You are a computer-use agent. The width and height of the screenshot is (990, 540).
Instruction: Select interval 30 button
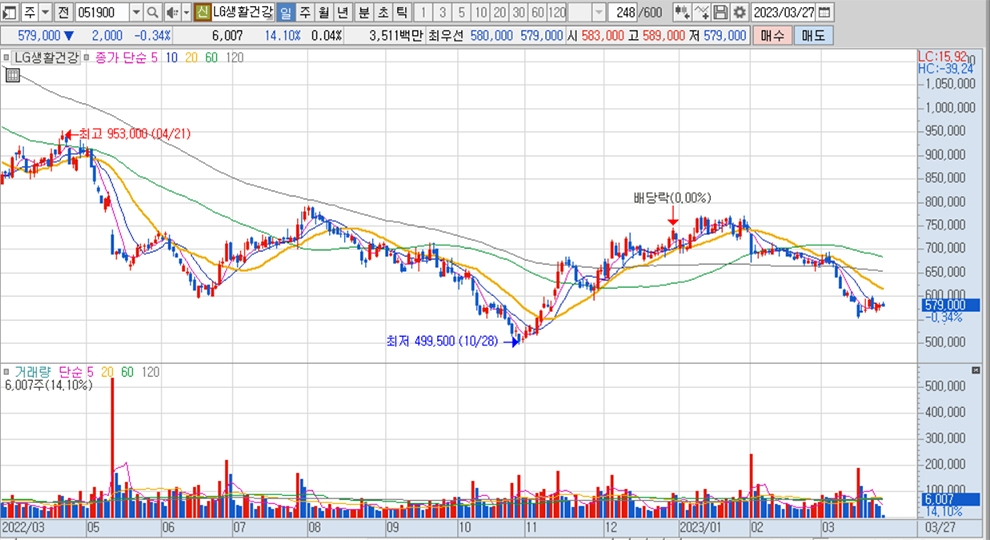coord(518,11)
